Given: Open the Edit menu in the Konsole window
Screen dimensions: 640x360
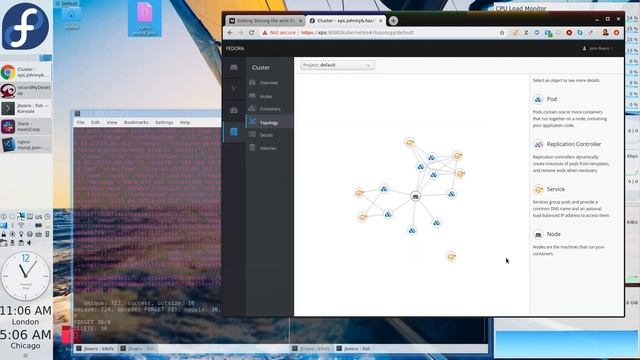Looking at the screenshot, I should pyautogui.click(x=95, y=122).
